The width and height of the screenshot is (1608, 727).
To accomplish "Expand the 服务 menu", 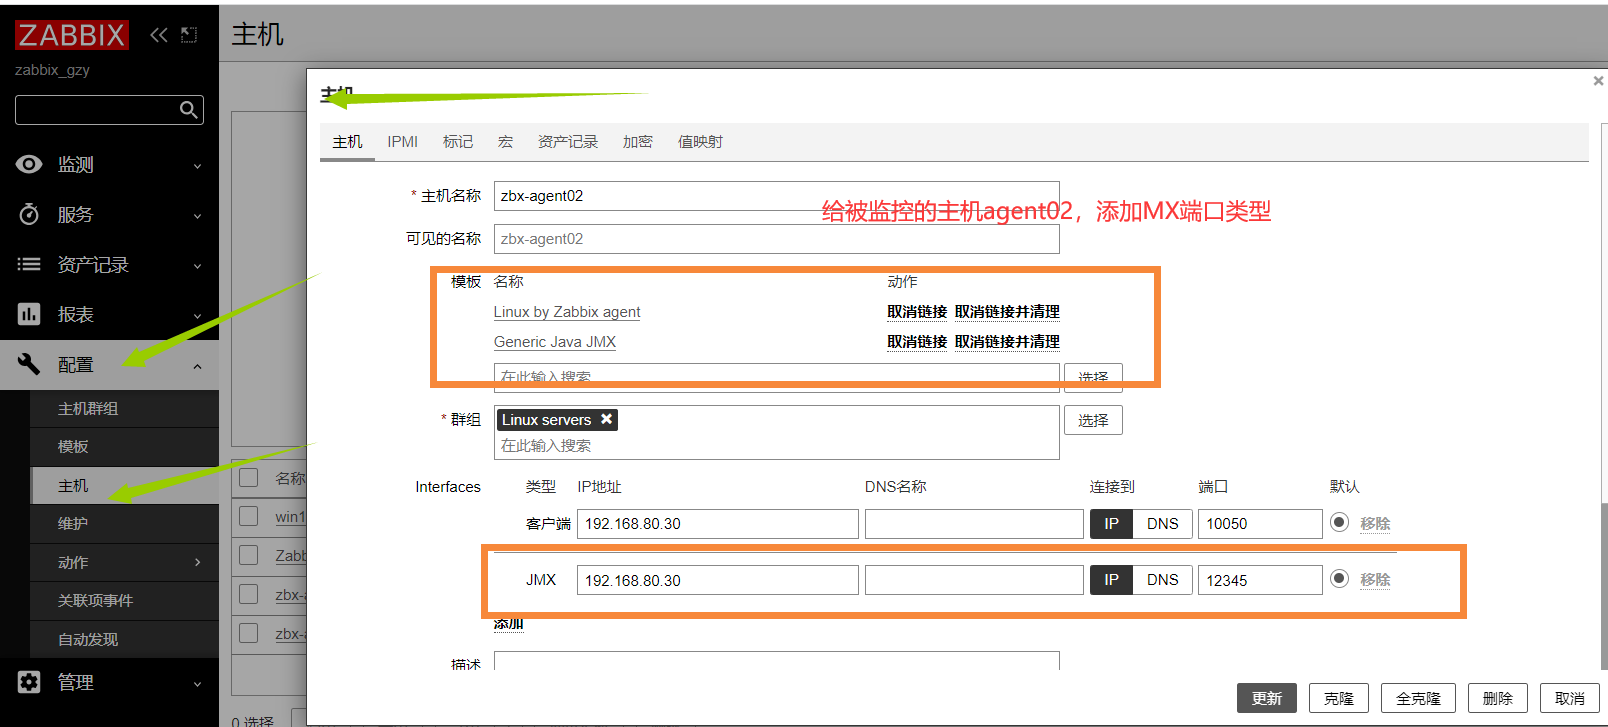I will pos(197,216).
